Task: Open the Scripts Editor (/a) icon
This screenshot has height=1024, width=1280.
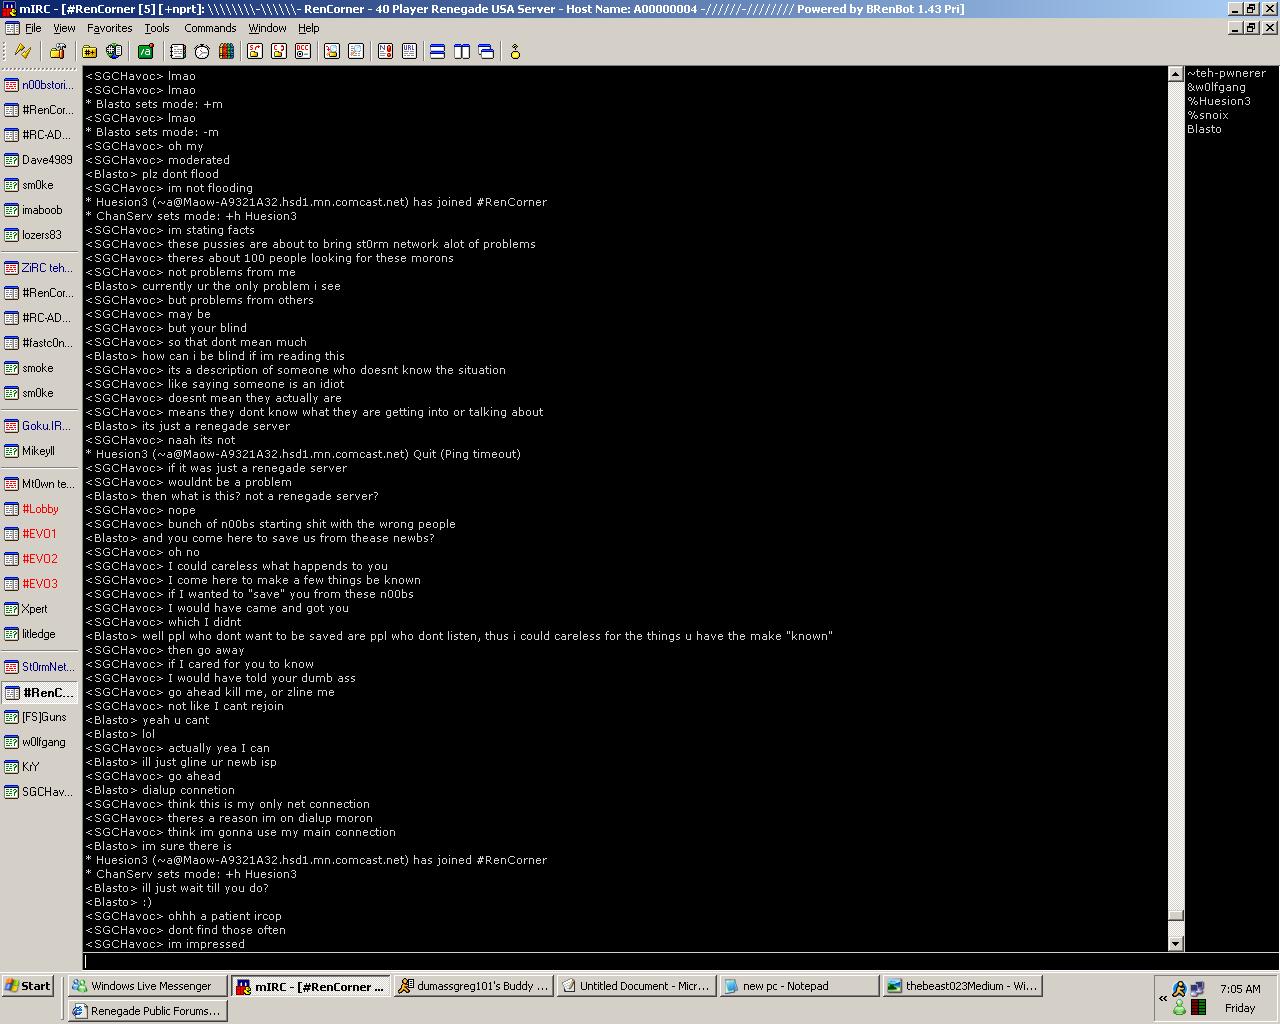Action: (x=145, y=52)
